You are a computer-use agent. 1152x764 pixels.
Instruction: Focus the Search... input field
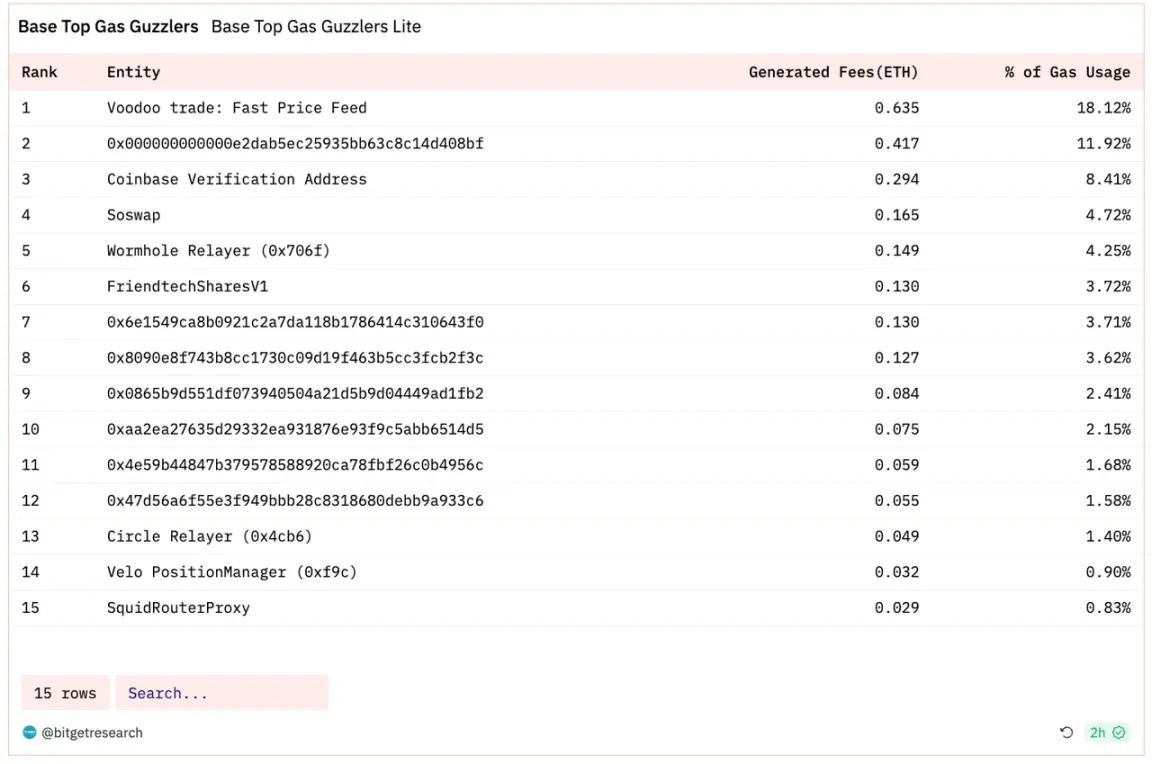pyautogui.click(x=222, y=693)
